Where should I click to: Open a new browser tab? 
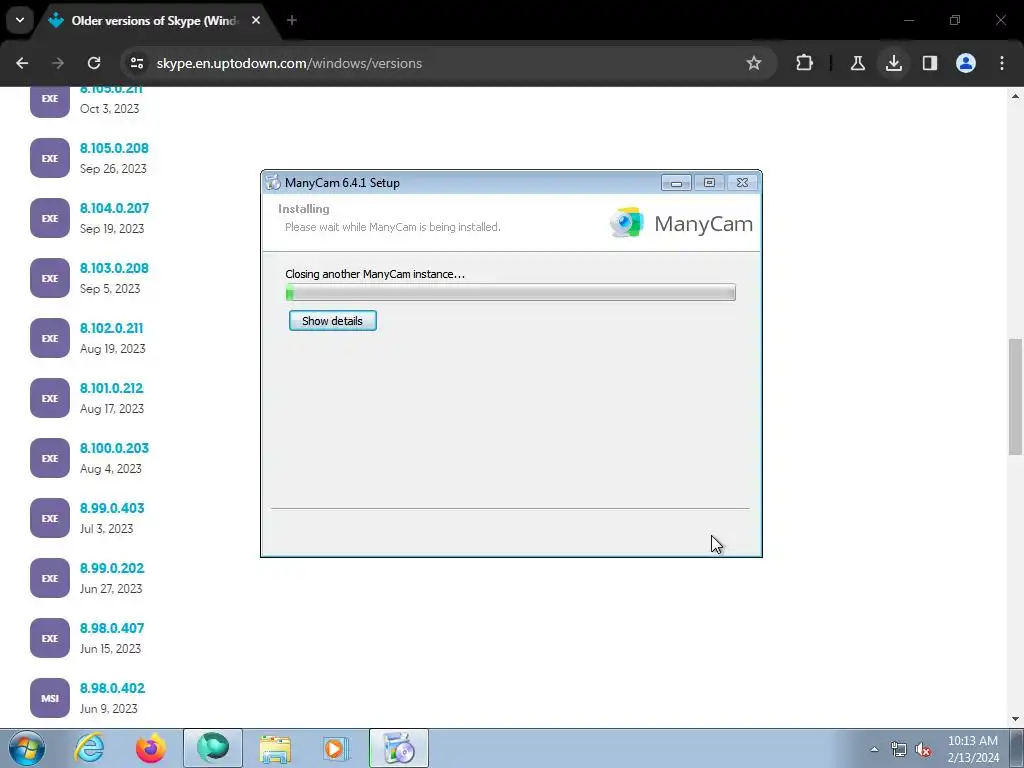292,20
